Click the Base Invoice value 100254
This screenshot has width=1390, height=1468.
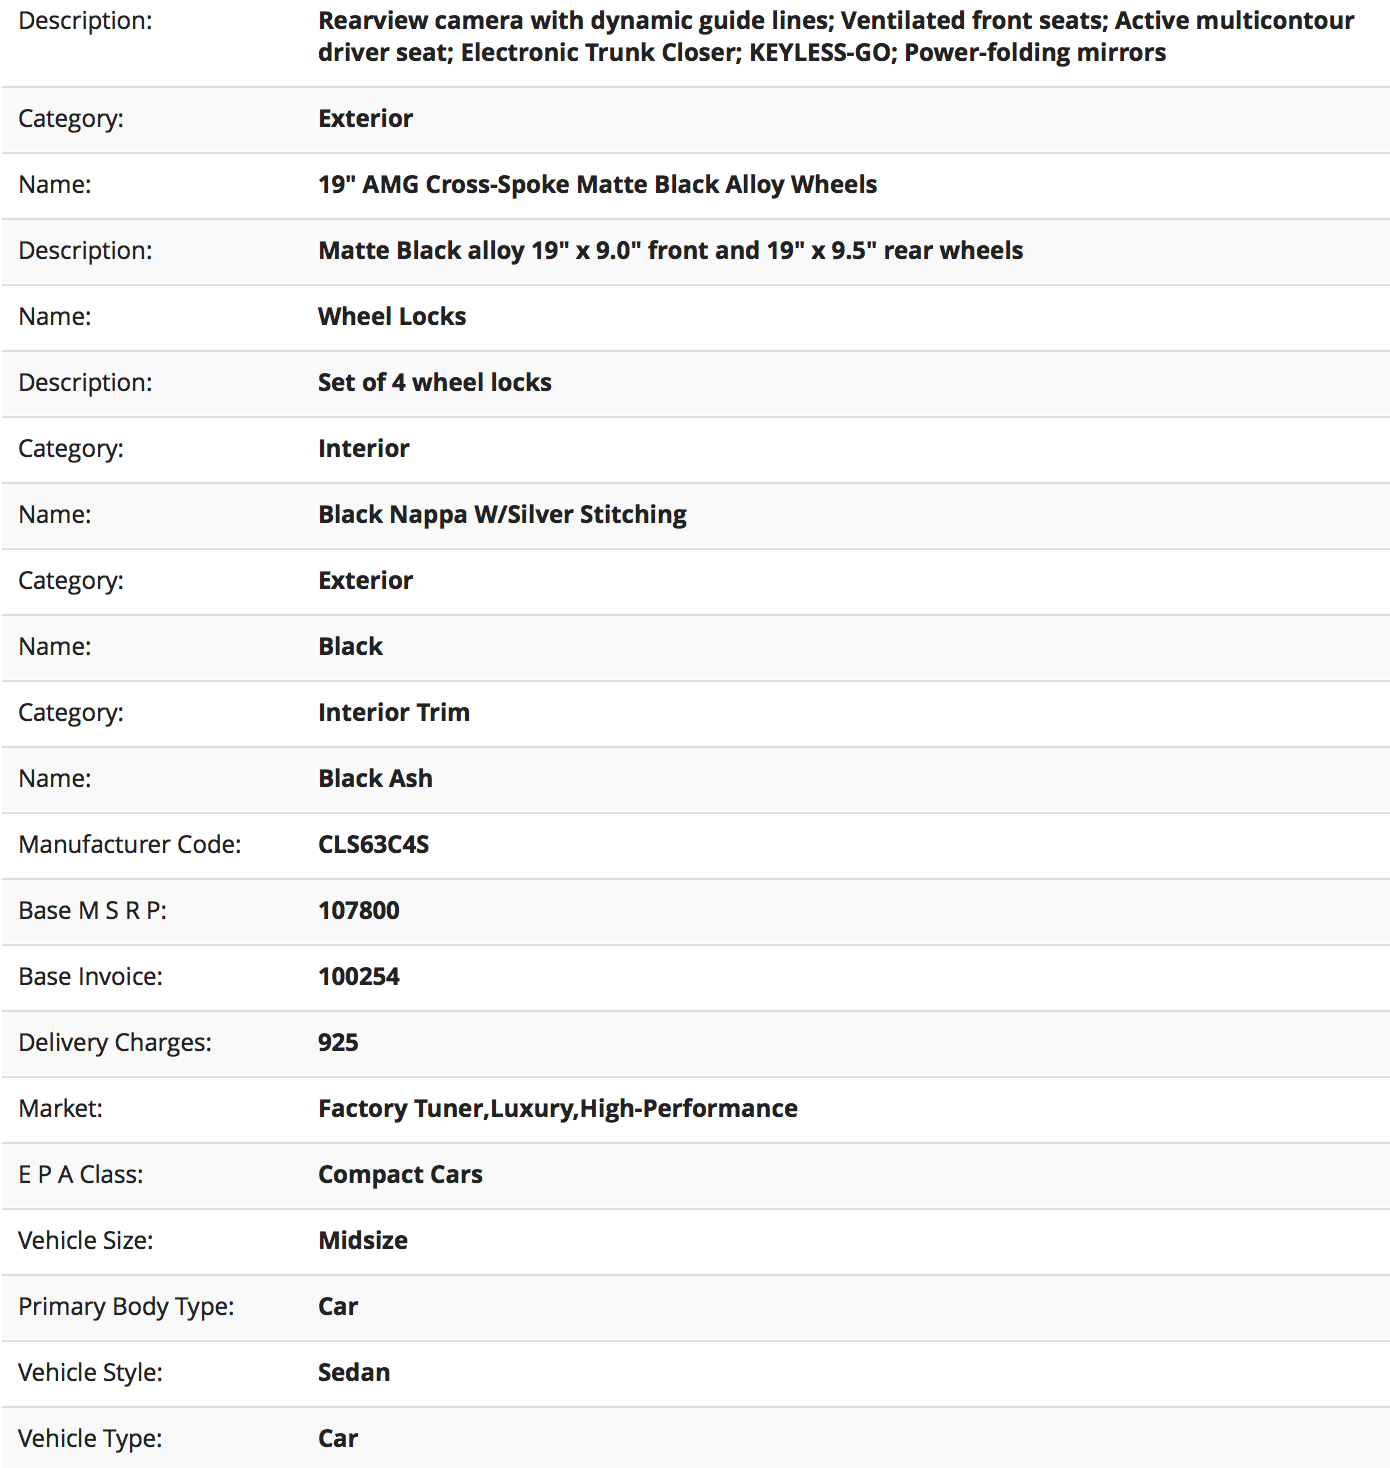[x=358, y=977]
